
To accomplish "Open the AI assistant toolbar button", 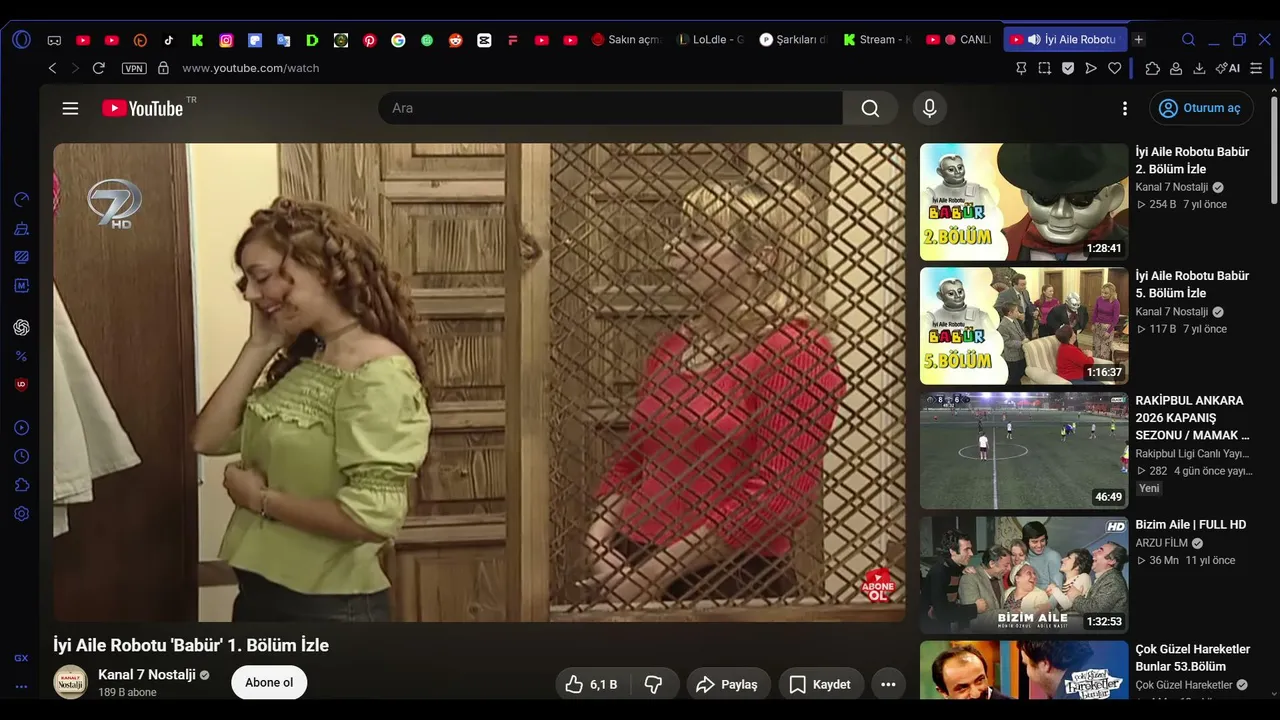I will point(1228,68).
